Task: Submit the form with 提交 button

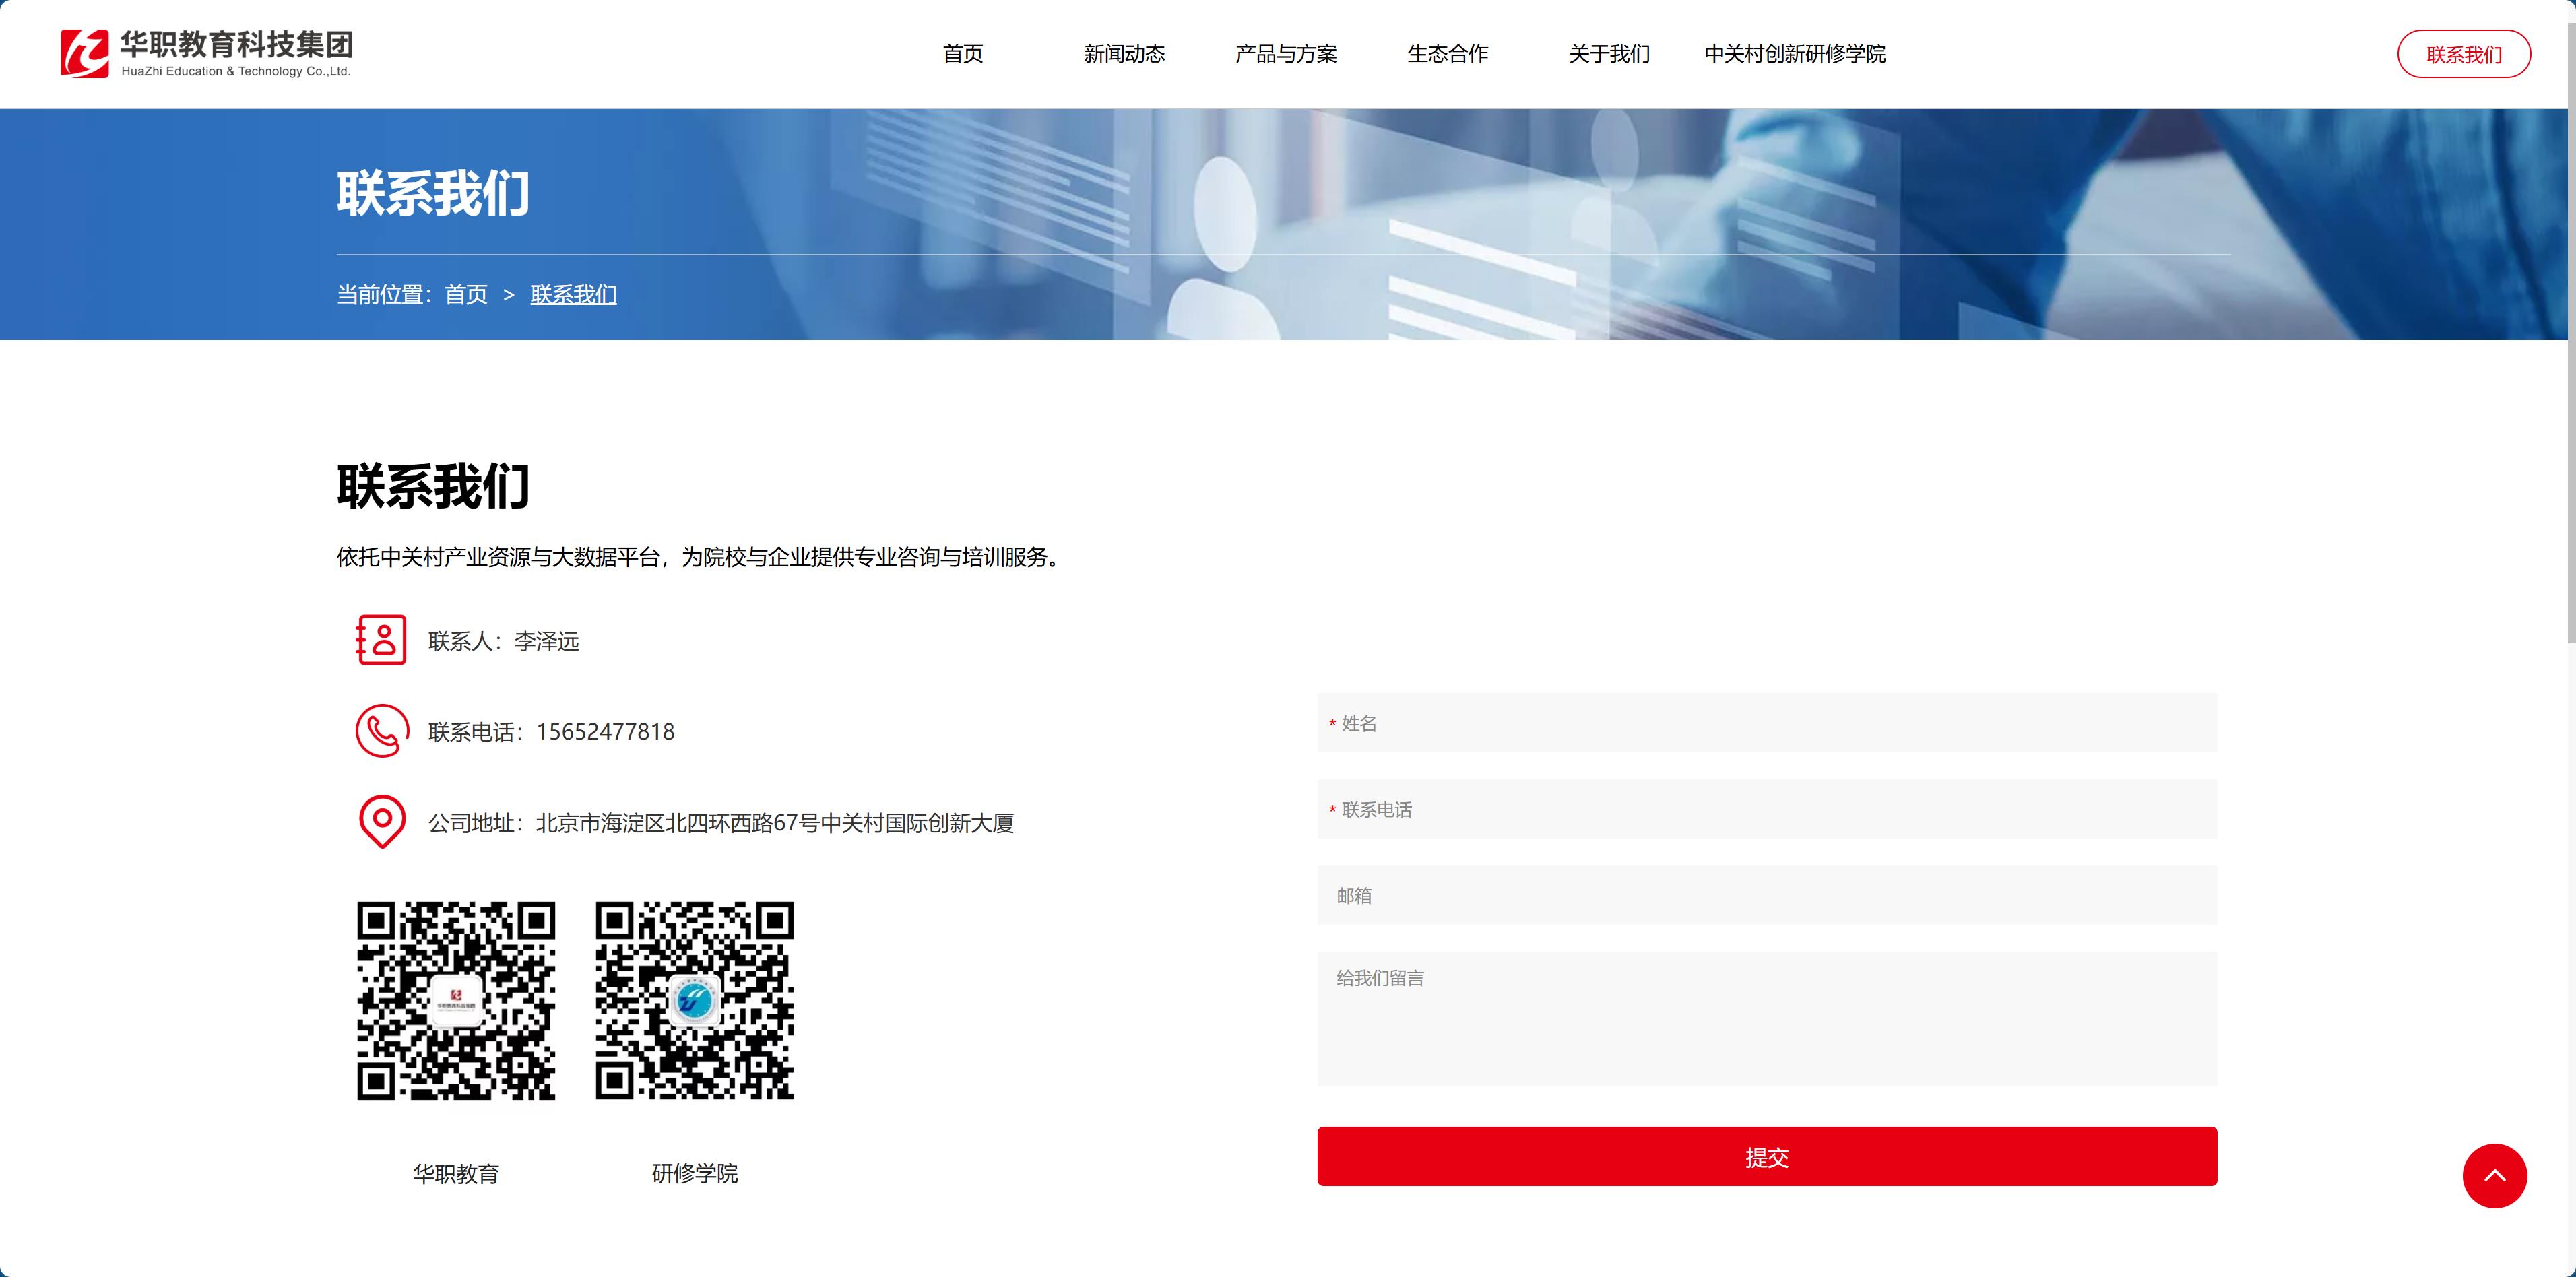Action: click(1767, 1157)
